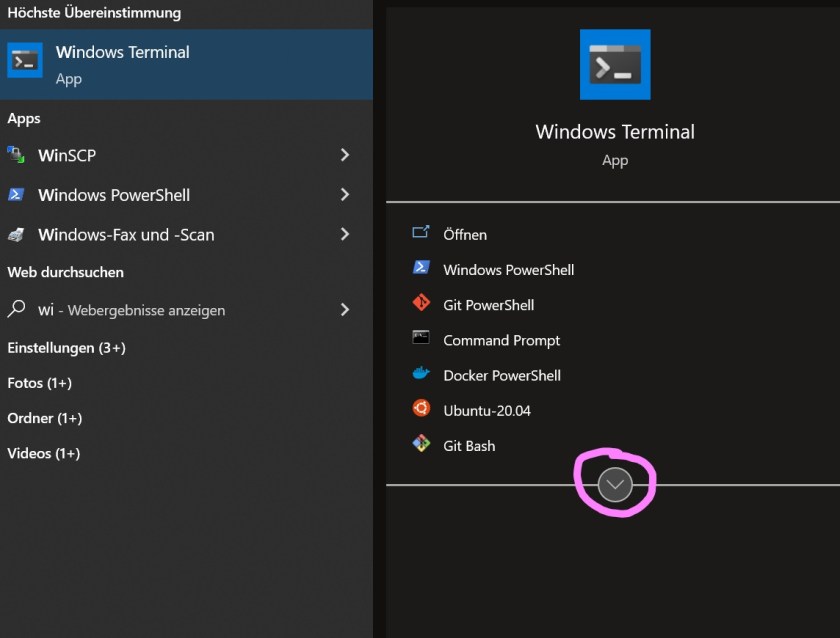The image size is (840, 638).
Task: Select Öffnen to open Windows Terminal
Action: click(x=465, y=234)
